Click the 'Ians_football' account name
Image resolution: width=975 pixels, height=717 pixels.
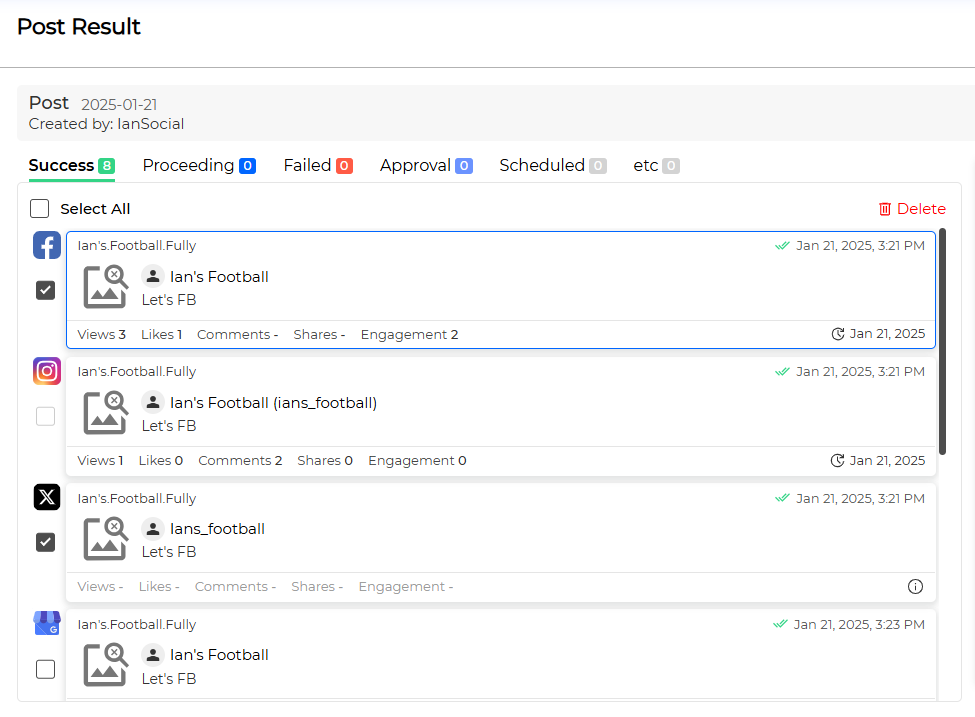point(217,529)
